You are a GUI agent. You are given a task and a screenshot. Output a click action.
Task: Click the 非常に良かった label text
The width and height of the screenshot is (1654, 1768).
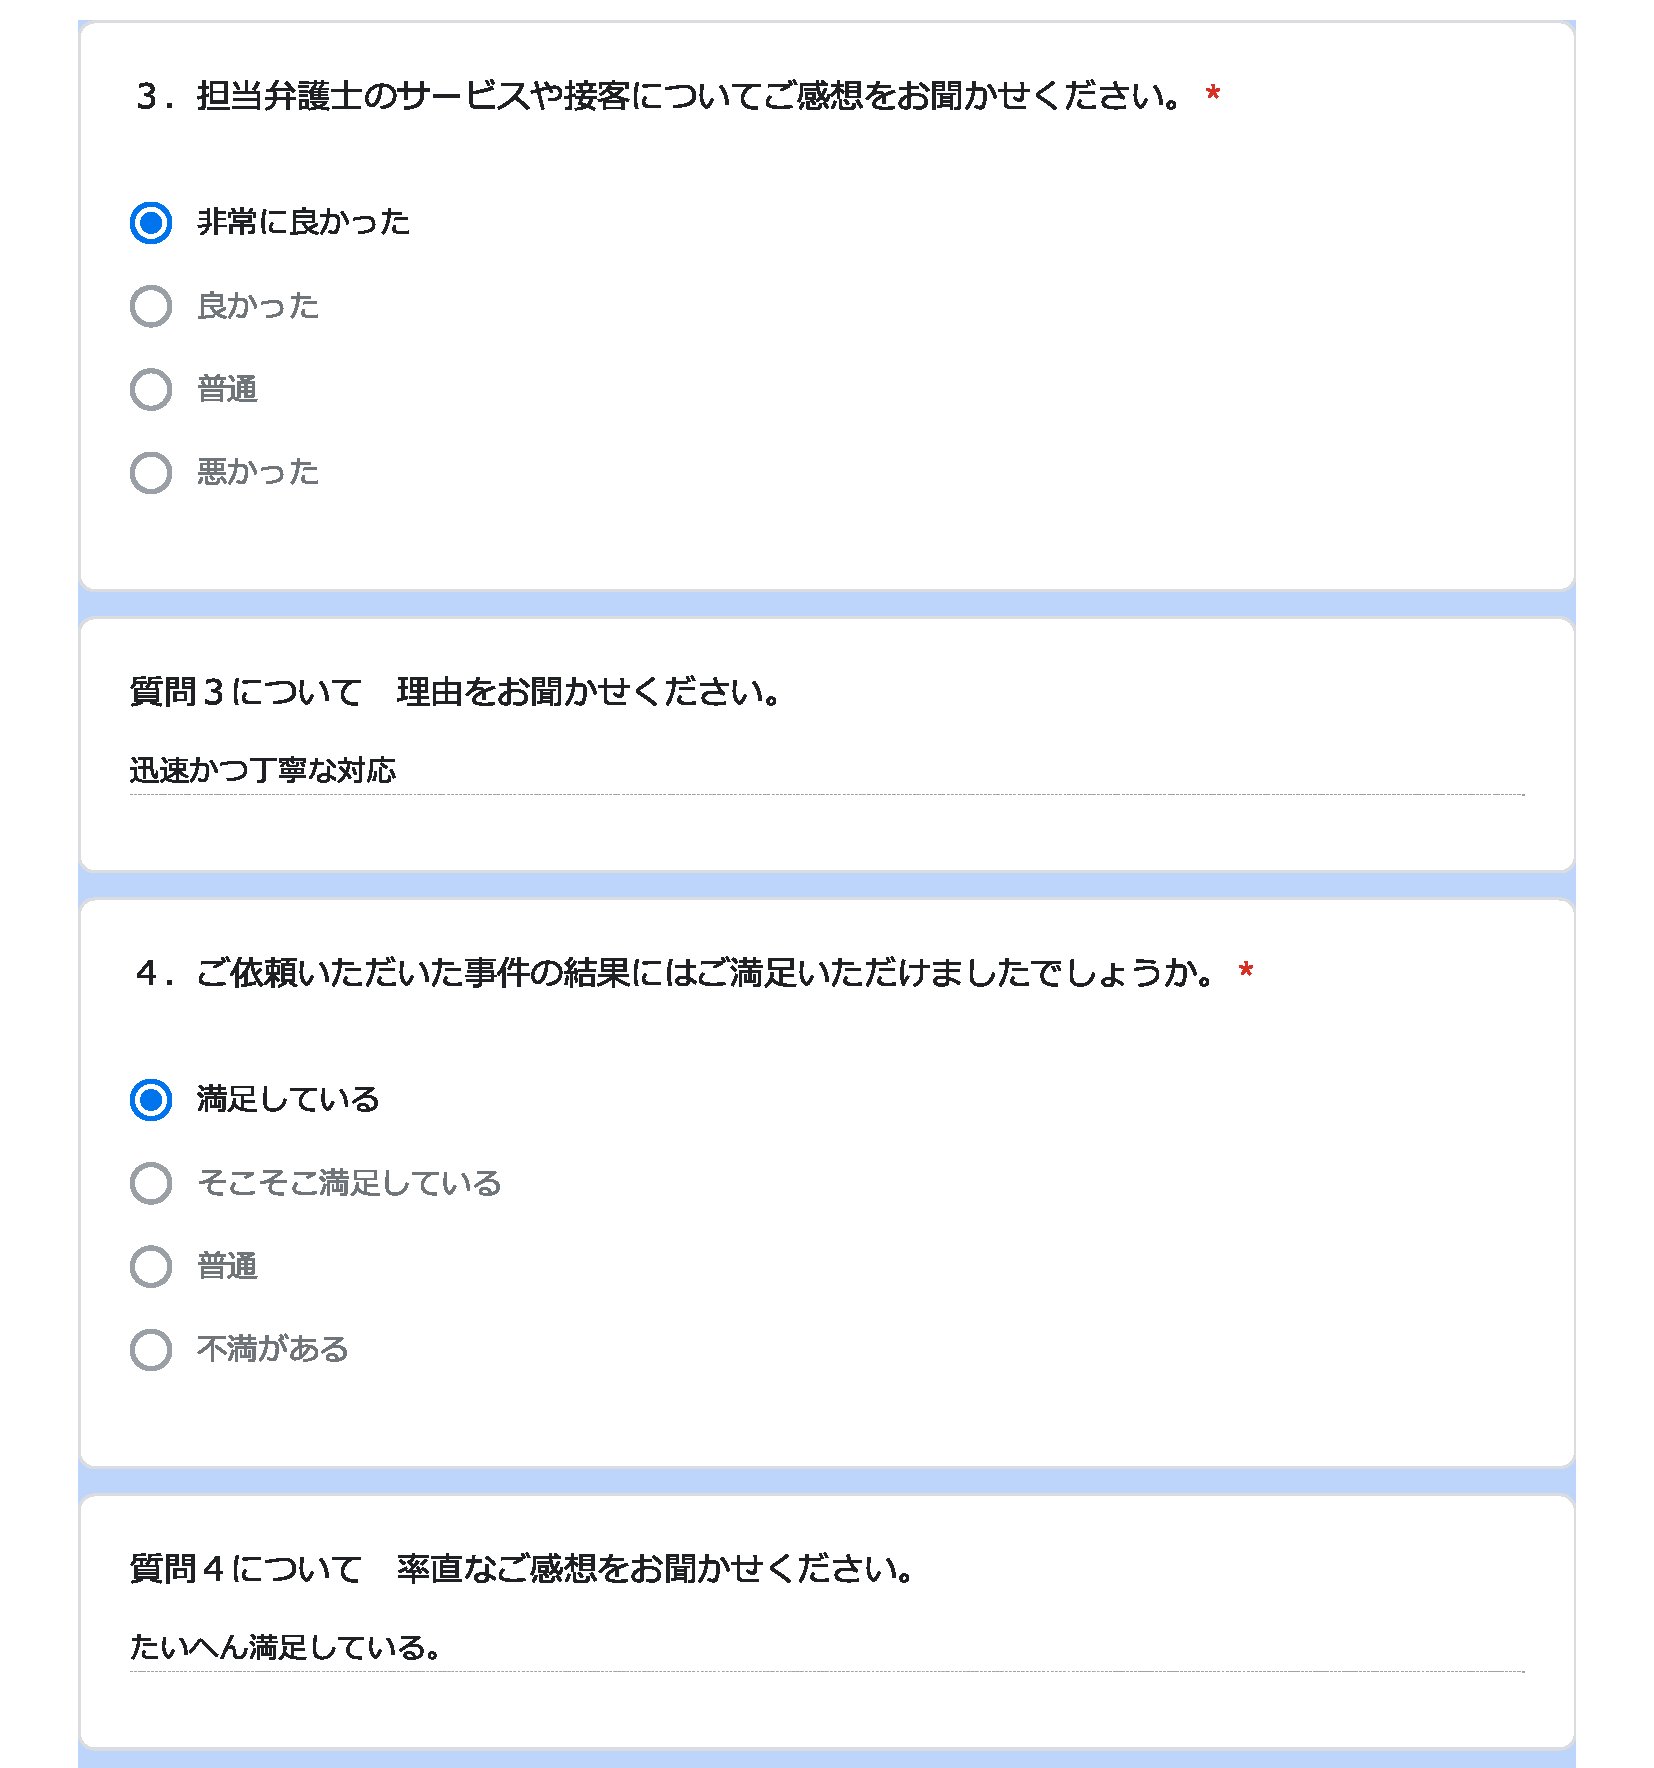304,222
